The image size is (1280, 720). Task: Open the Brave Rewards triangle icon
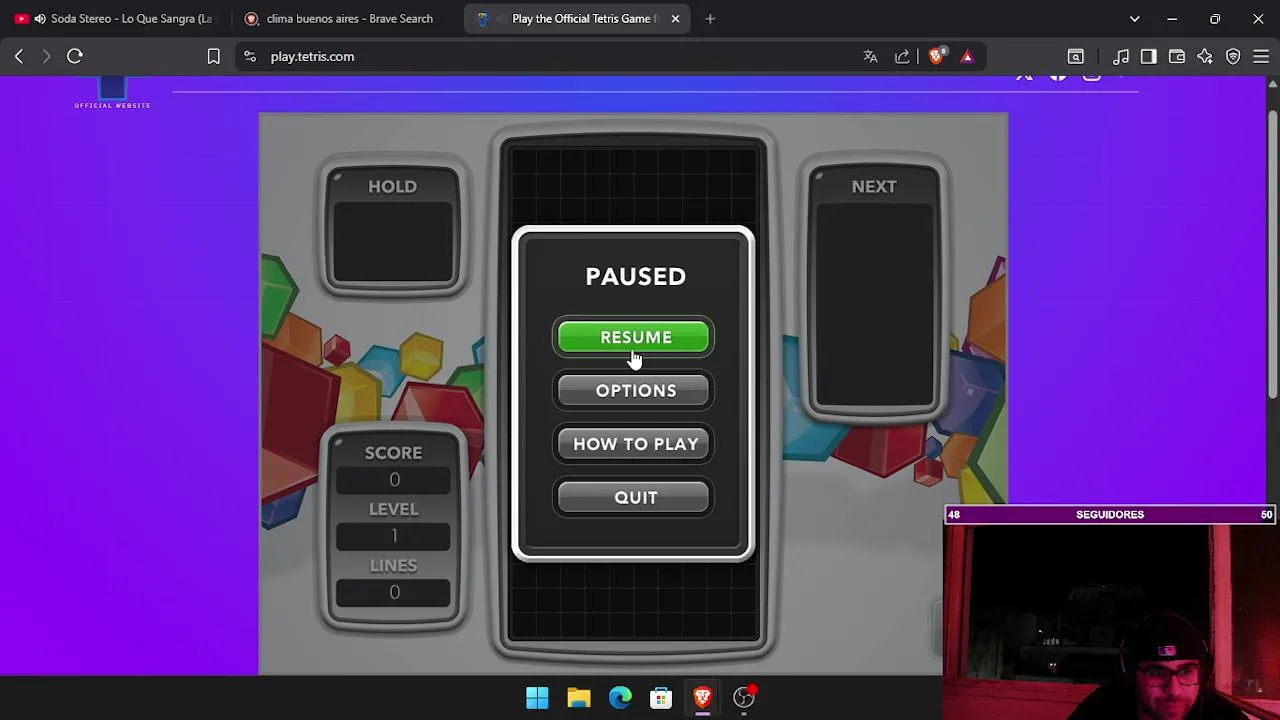tap(967, 57)
